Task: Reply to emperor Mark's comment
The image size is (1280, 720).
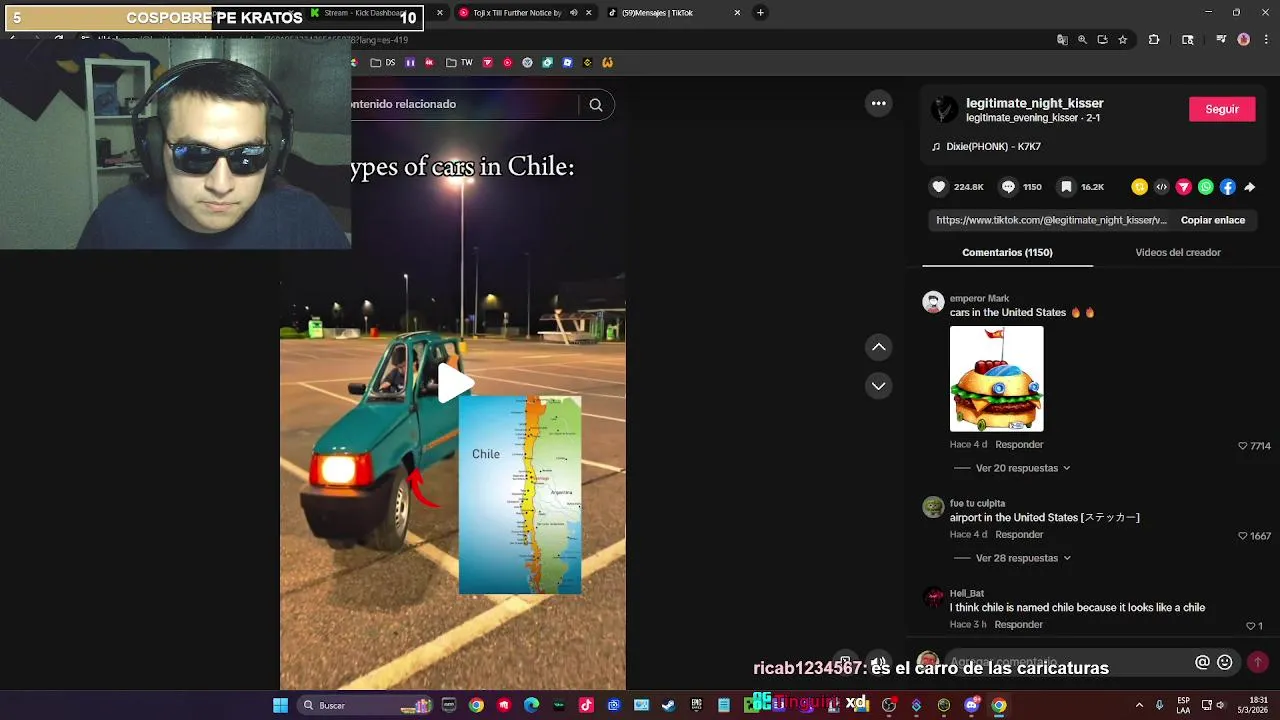Action: coord(1019,444)
